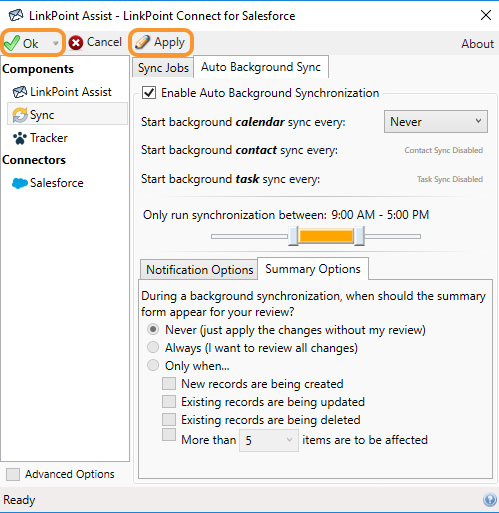Open the Tracker paw icon

click(20, 138)
